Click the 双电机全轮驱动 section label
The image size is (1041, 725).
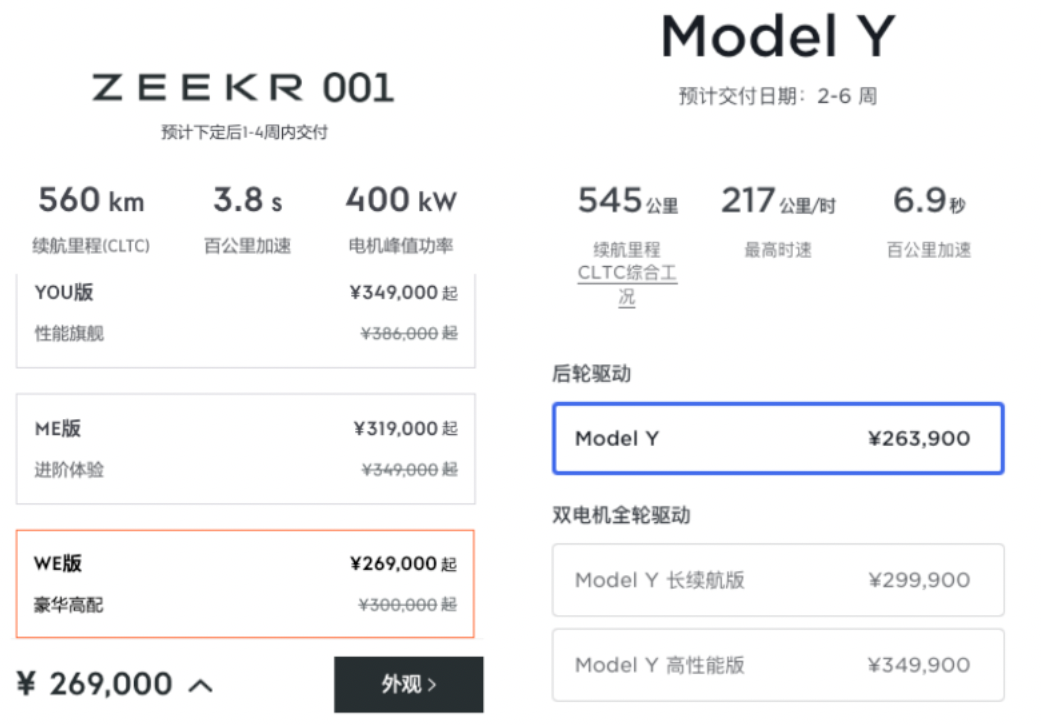[621, 516]
